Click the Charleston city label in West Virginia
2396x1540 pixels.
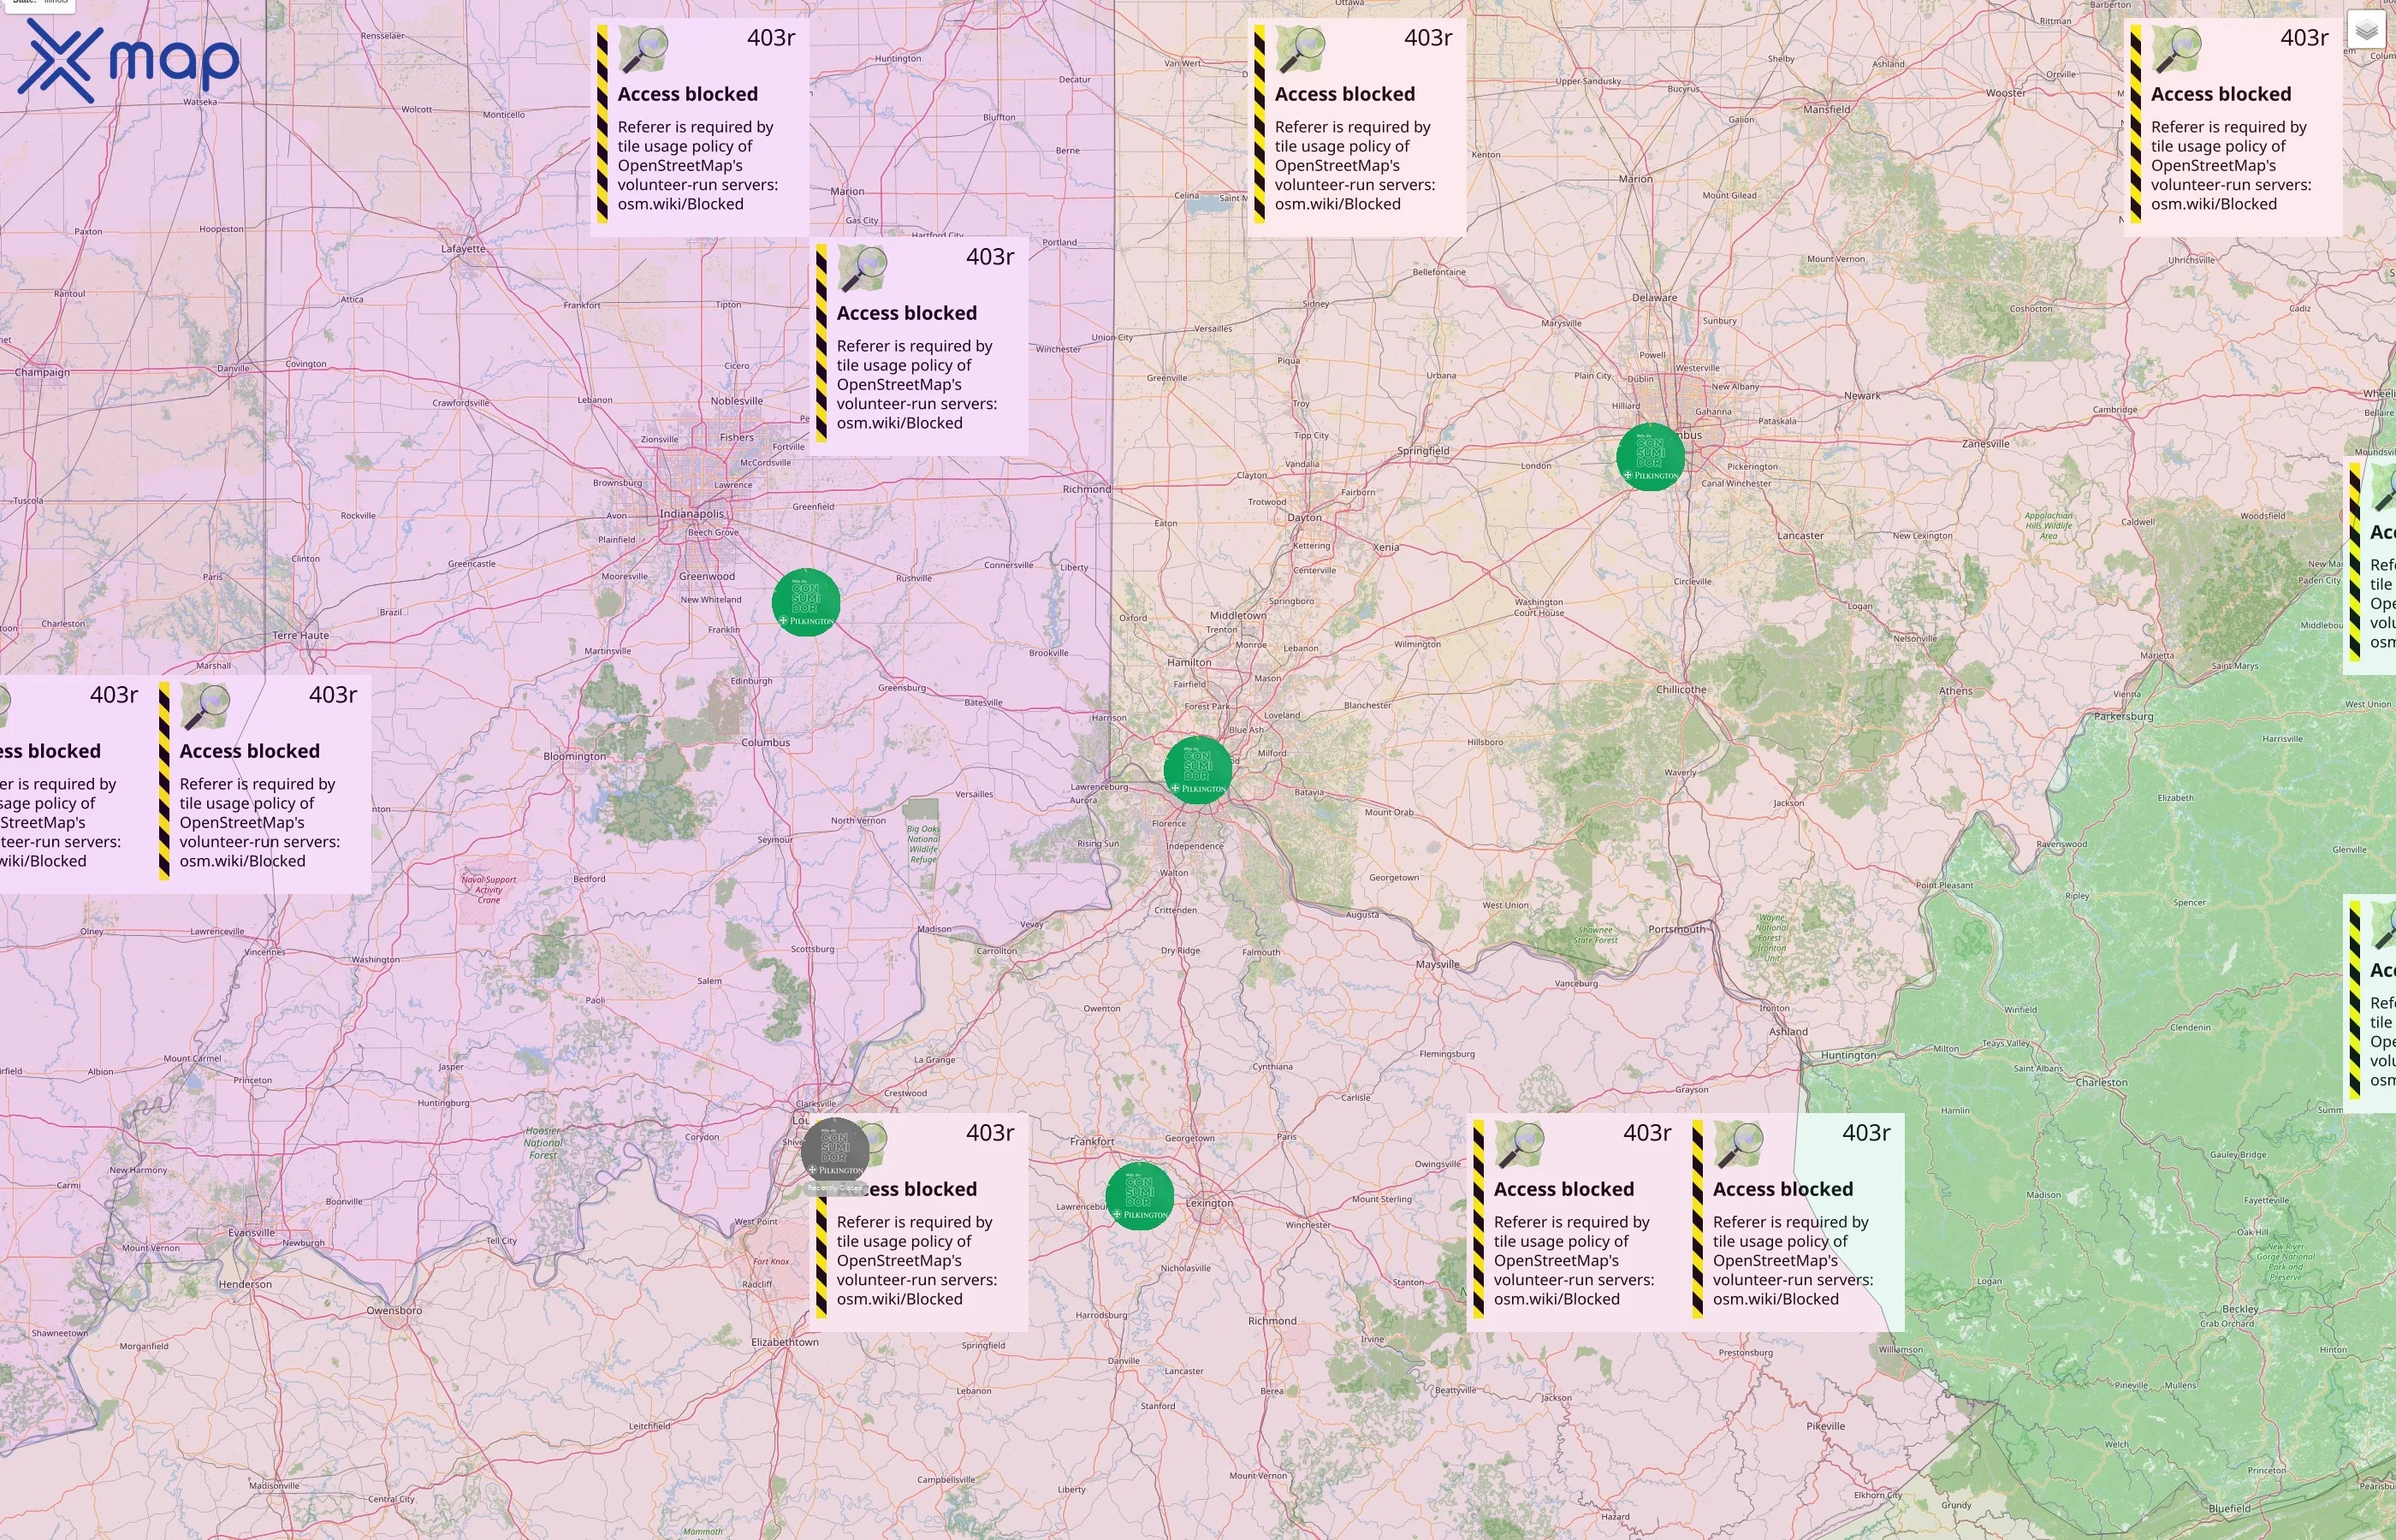pos(2101,1082)
